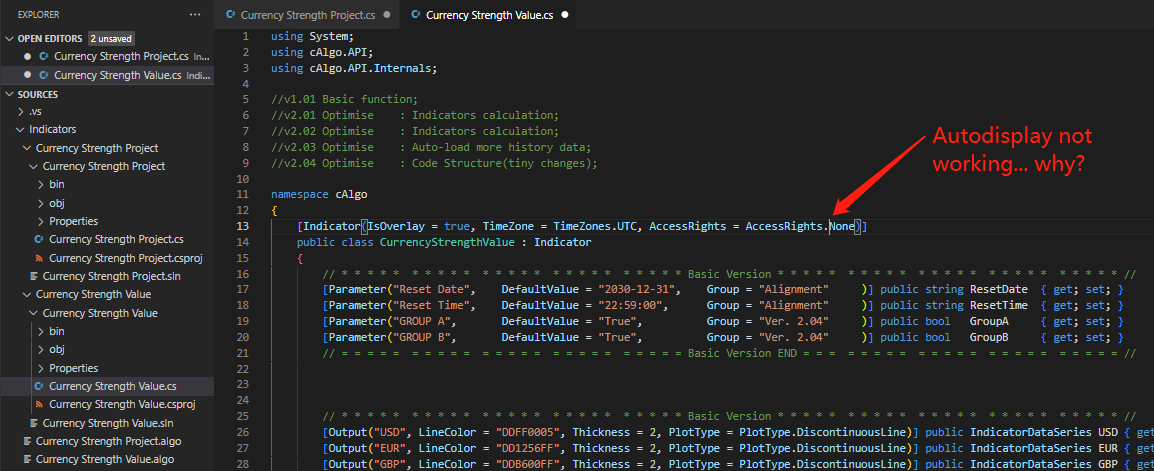Click the file icon of Currency Strength Value.sln

click(x=33, y=423)
